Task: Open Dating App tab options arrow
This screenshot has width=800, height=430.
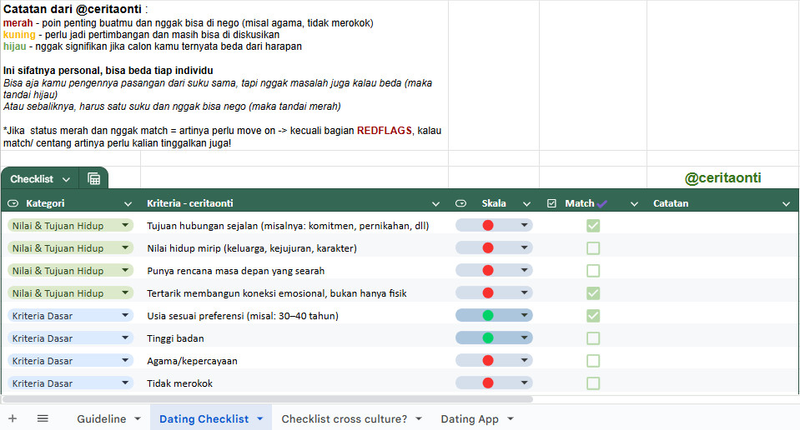Action: click(510, 419)
